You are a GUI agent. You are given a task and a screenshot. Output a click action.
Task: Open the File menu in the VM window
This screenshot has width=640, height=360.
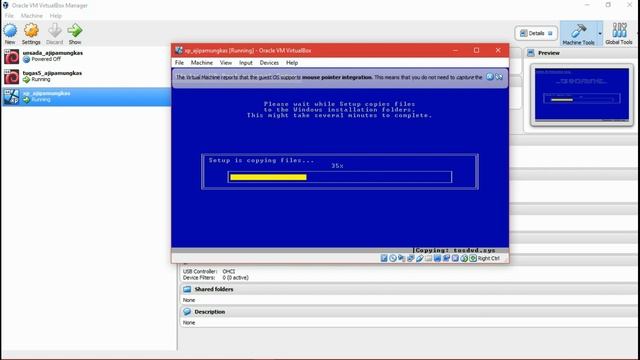tap(179, 63)
